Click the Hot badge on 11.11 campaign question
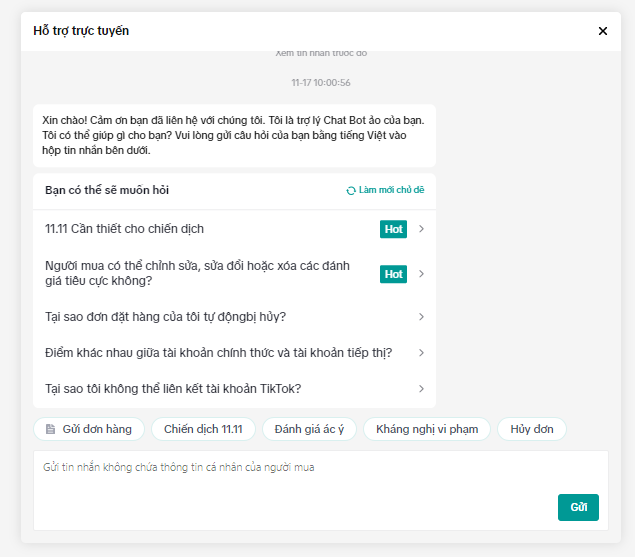The image size is (635, 557). [x=394, y=229]
